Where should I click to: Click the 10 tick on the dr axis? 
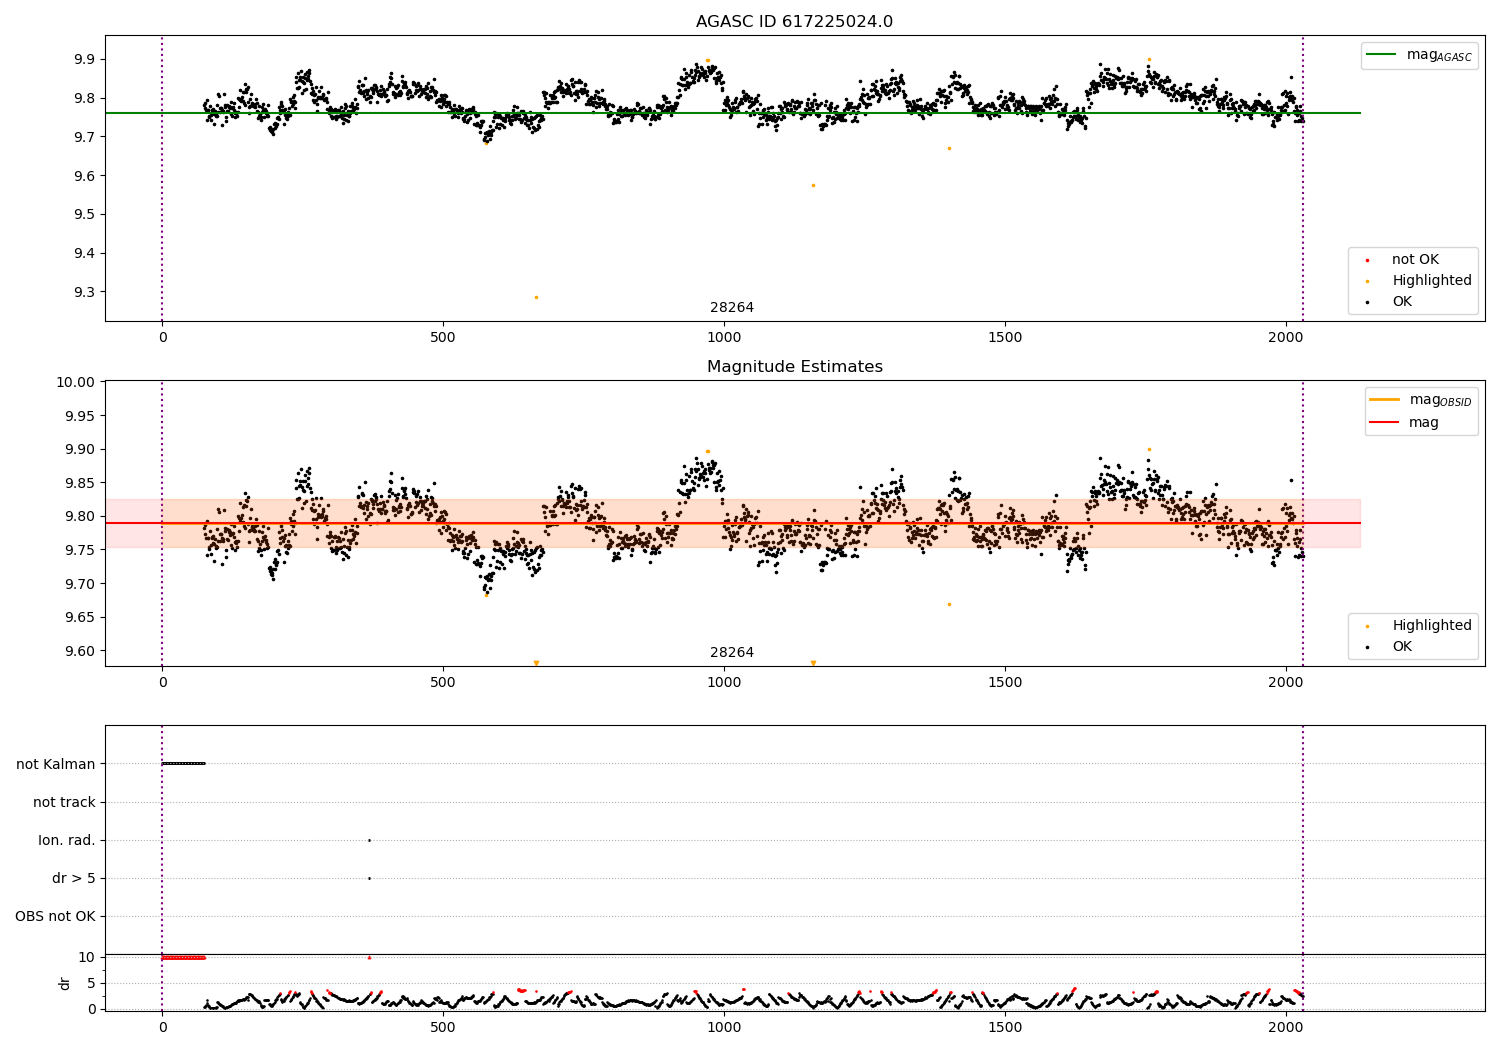tap(87, 957)
